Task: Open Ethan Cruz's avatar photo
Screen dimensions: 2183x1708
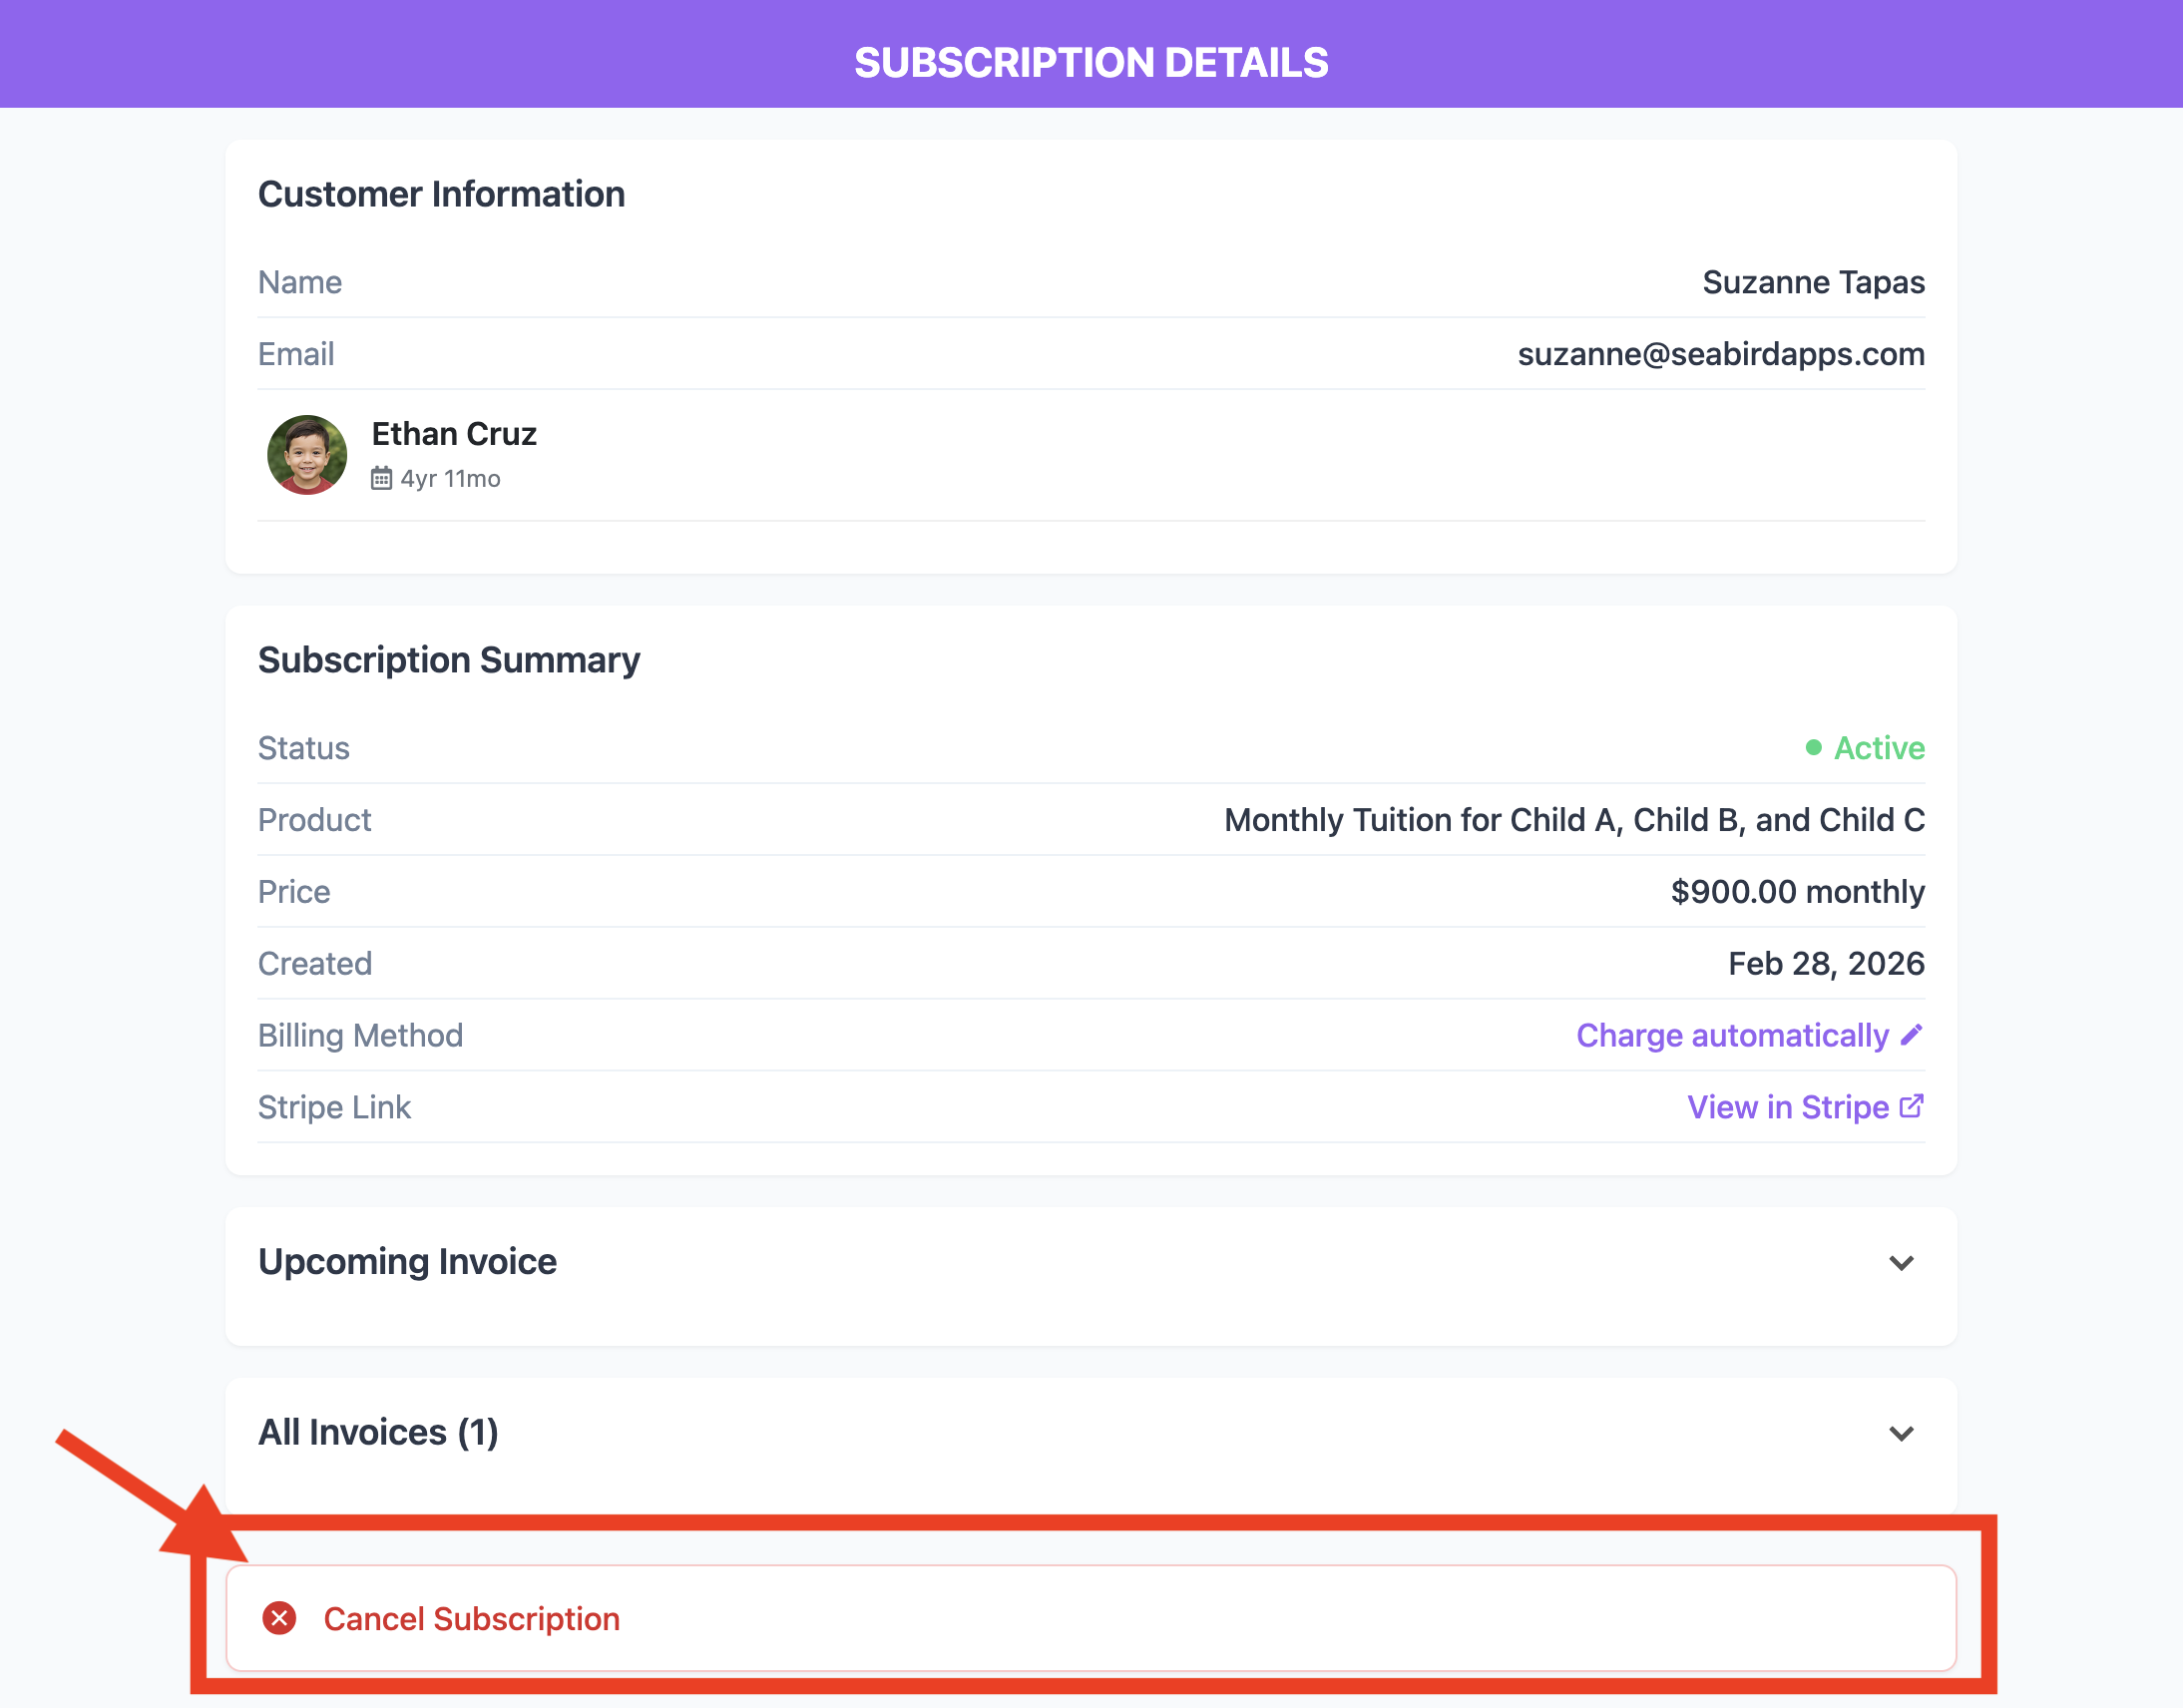Action: 307,455
